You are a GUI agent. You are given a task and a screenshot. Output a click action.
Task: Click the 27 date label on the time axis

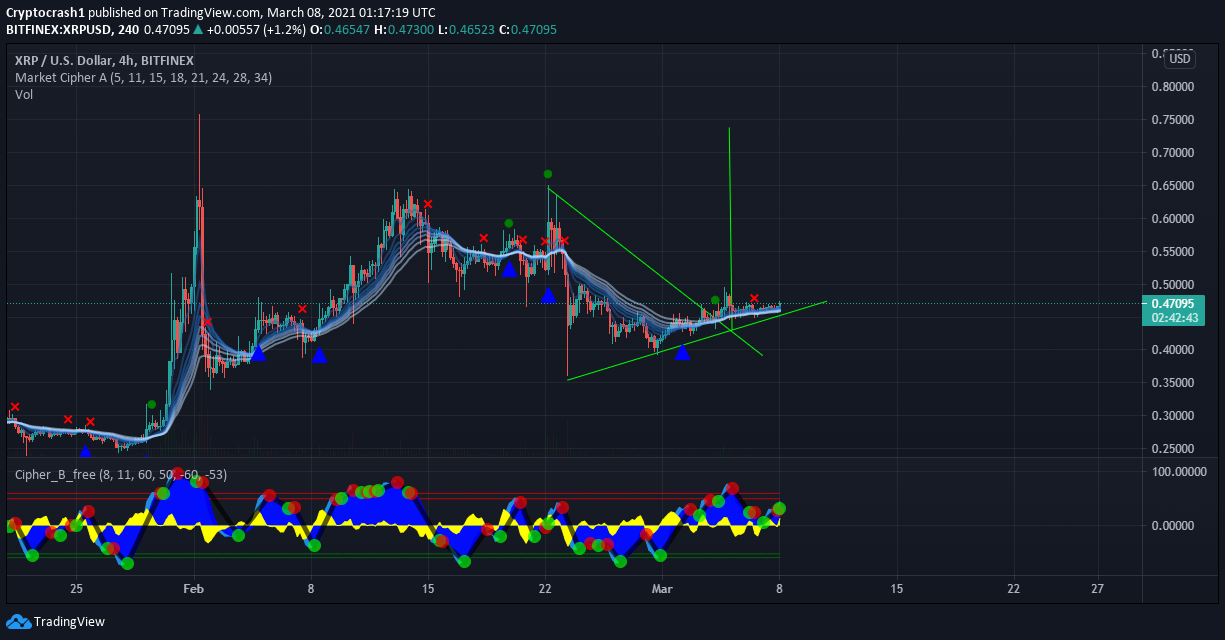pos(1098,588)
